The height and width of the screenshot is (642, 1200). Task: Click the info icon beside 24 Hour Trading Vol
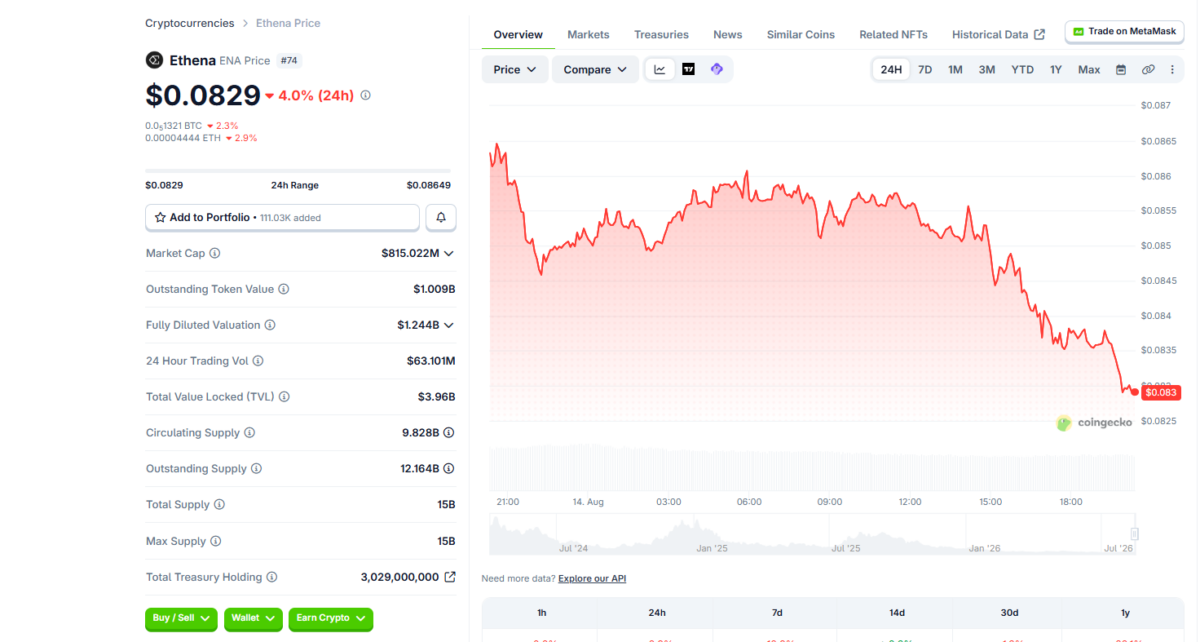click(258, 361)
